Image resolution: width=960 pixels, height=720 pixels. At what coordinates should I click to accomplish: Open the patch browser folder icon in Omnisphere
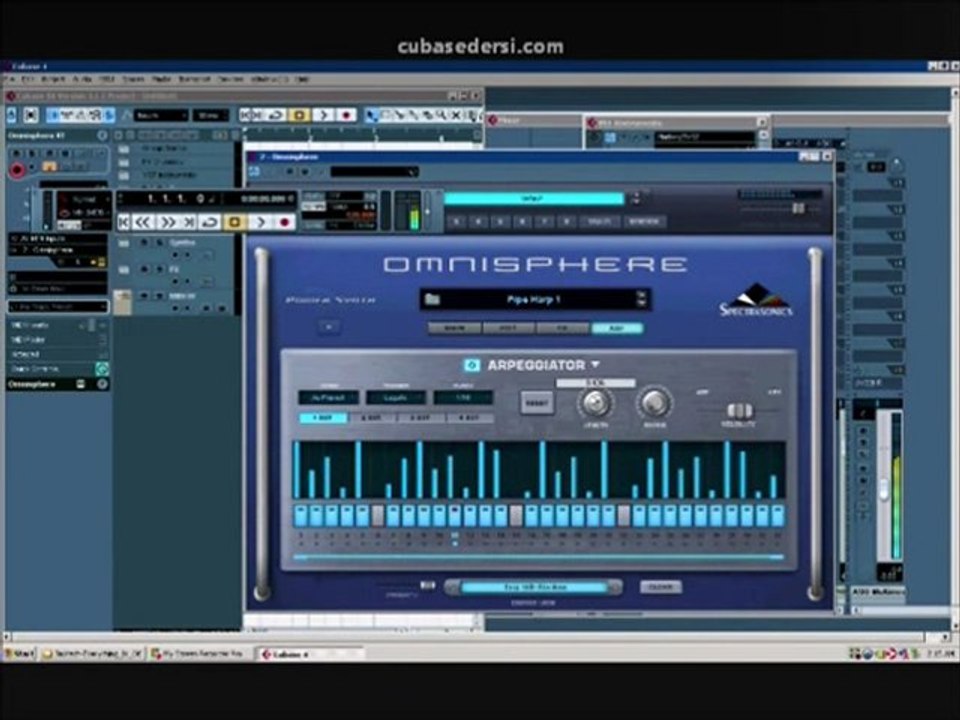click(433, 299)
